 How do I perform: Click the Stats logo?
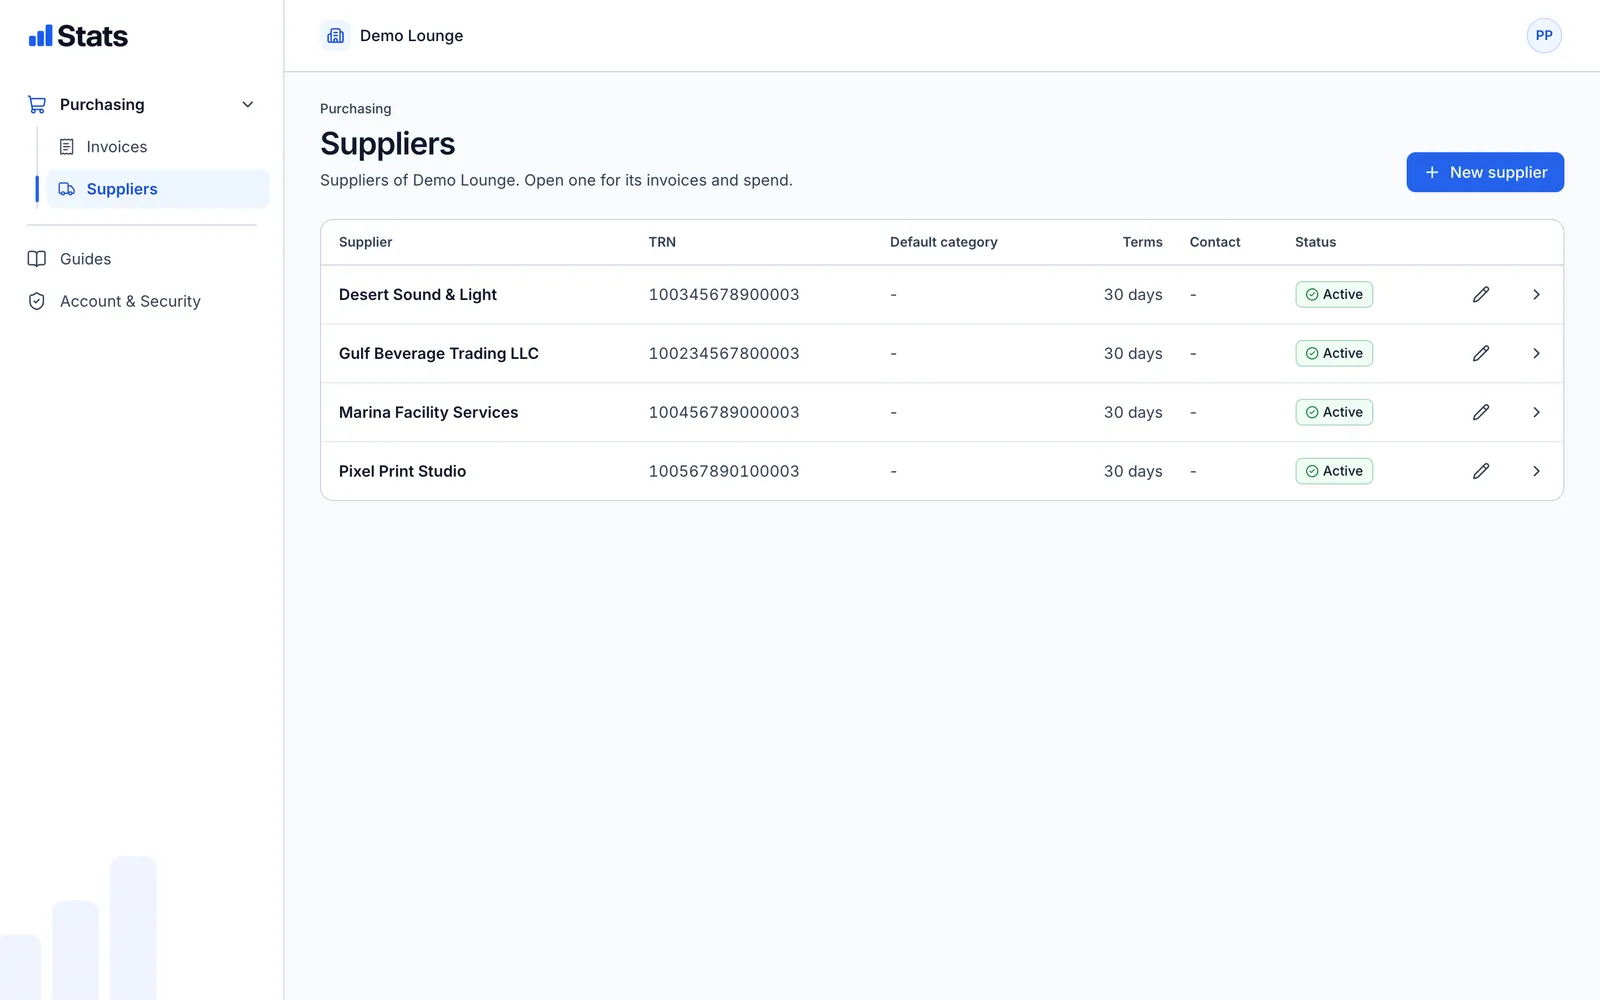[78, 36]
